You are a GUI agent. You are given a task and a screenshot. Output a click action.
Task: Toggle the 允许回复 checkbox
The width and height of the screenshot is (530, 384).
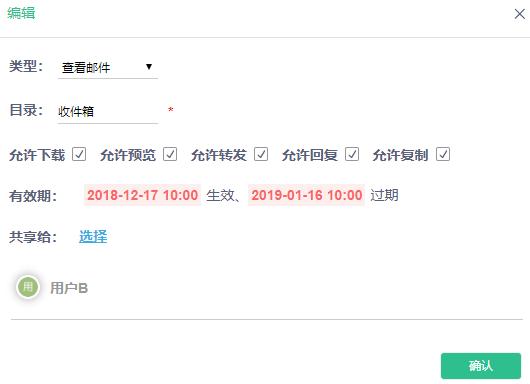[352, 154]
